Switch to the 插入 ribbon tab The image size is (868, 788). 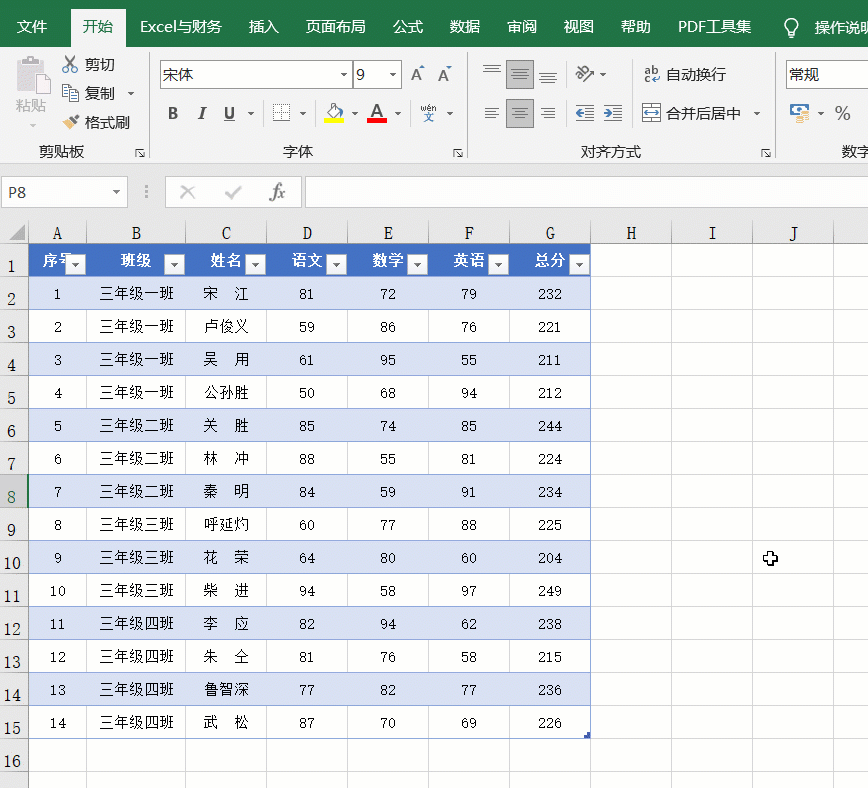pos(264,27)
